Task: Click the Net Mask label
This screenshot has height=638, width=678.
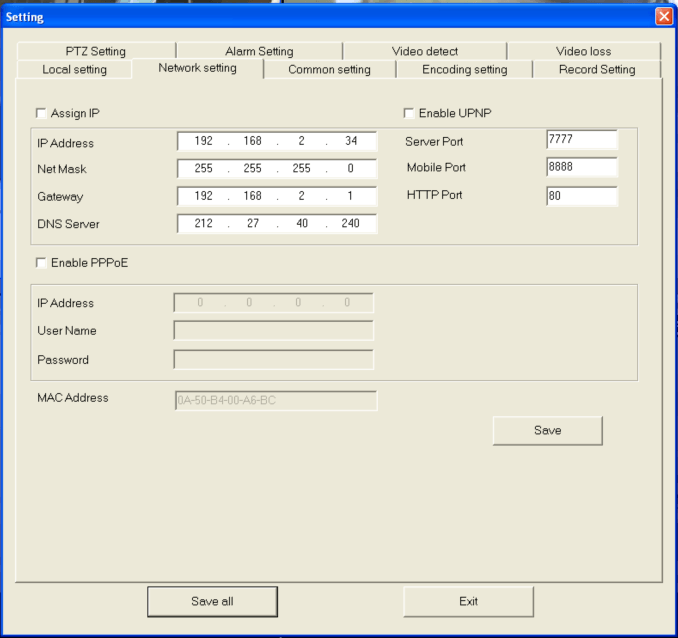Action: (x=62, y=169)
